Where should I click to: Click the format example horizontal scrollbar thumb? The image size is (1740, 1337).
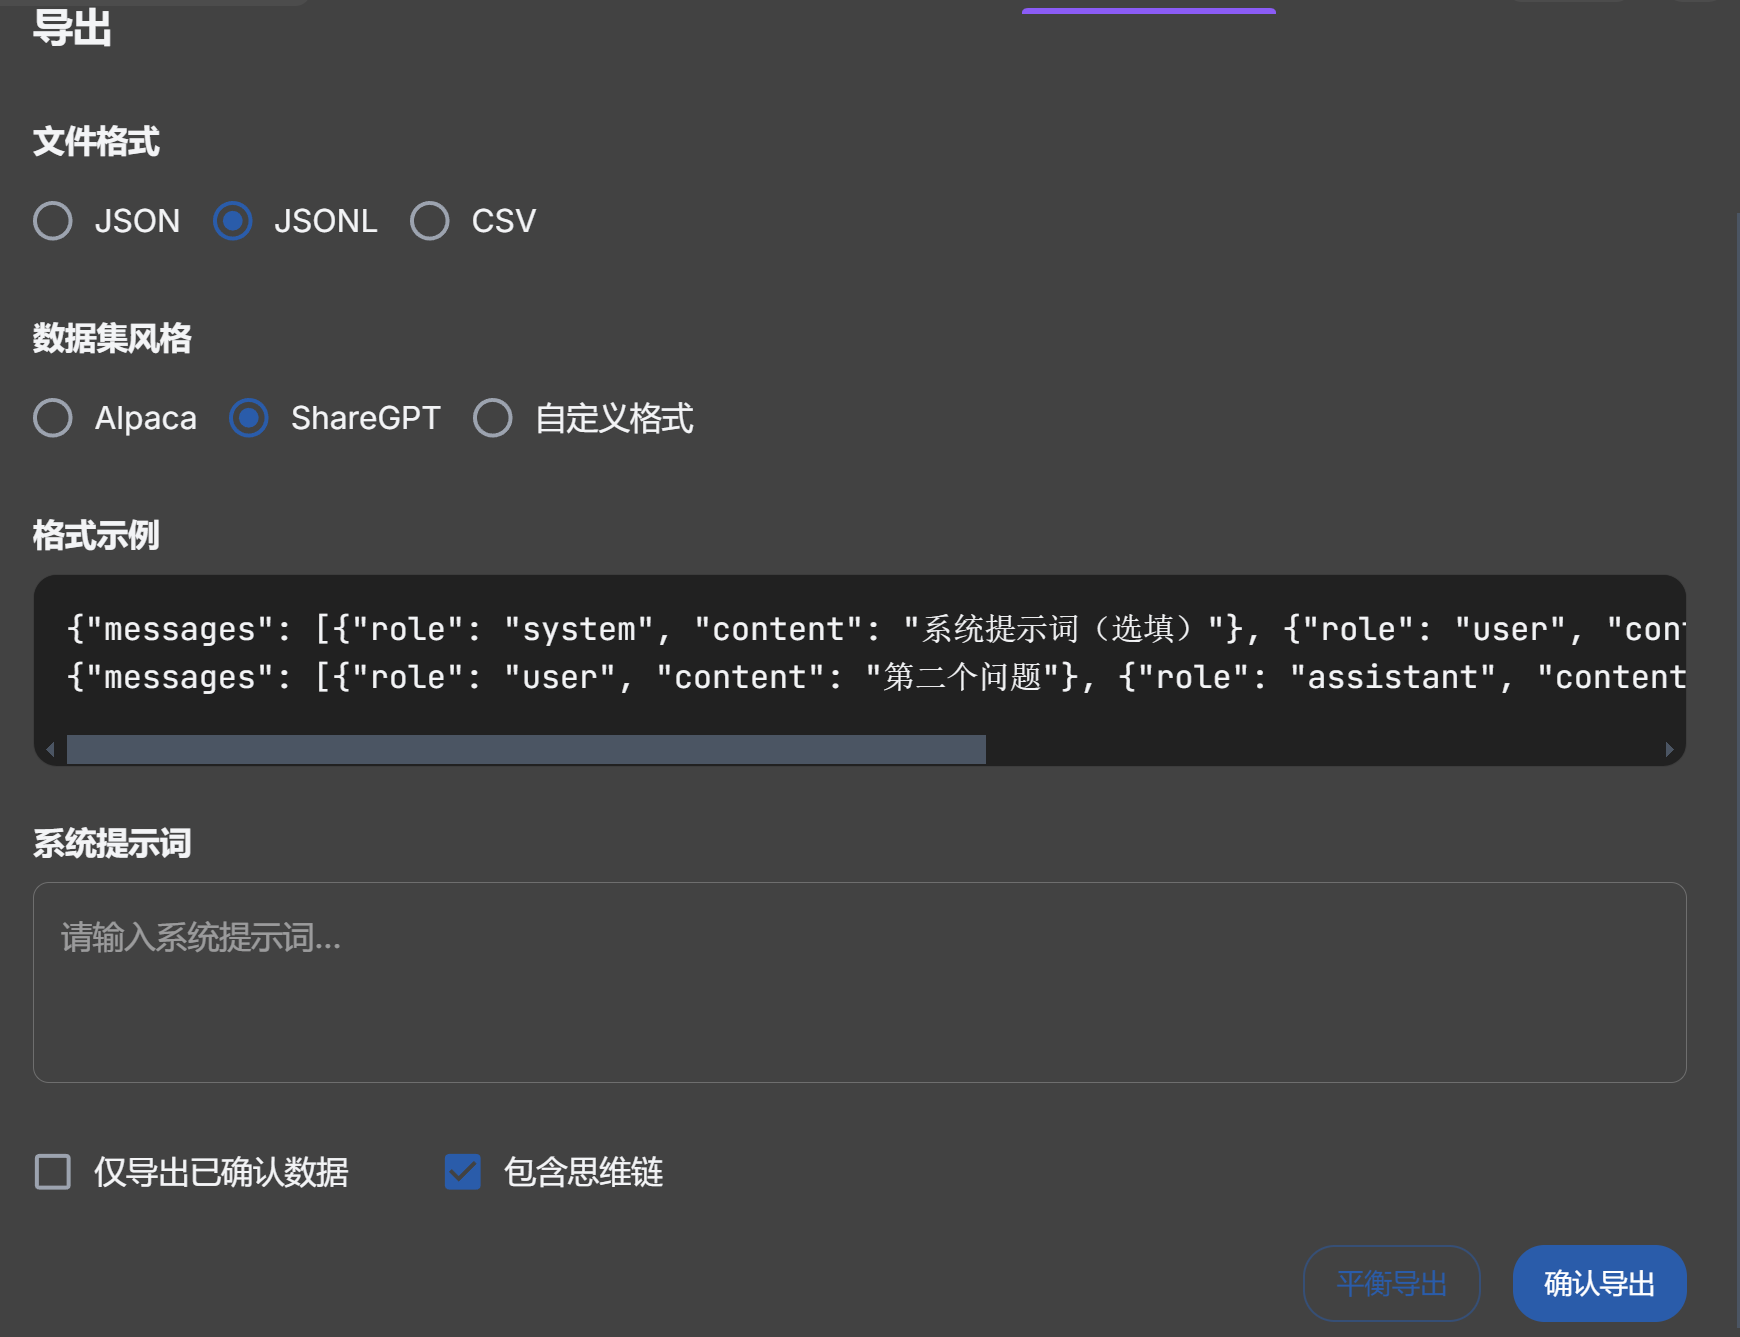coord(526,749)
